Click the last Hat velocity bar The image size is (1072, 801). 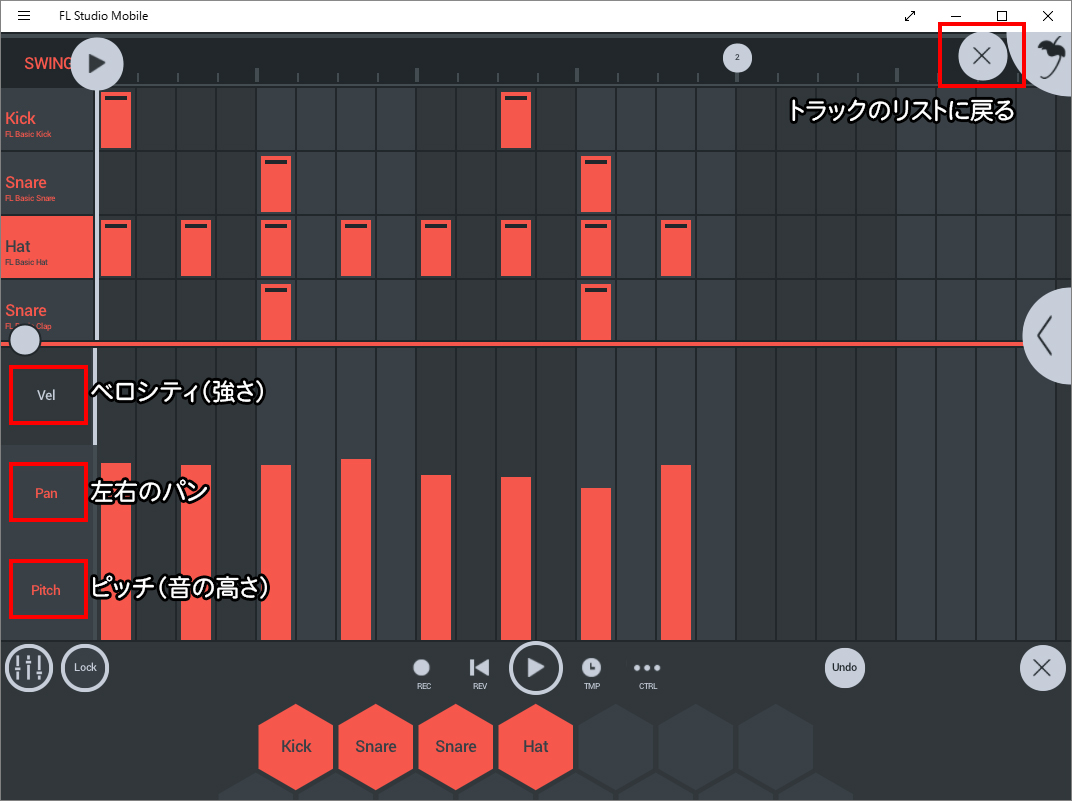(x=676, y=552)
